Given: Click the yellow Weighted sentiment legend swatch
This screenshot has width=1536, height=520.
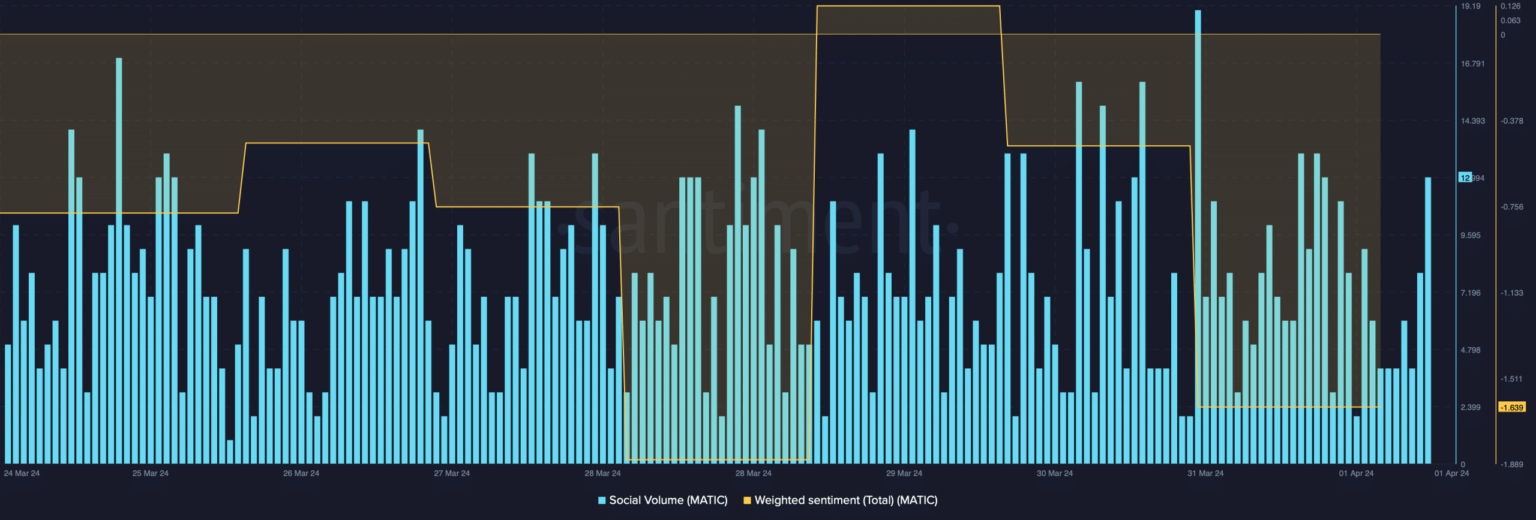Looking at the screenshot, I should 747,500.
